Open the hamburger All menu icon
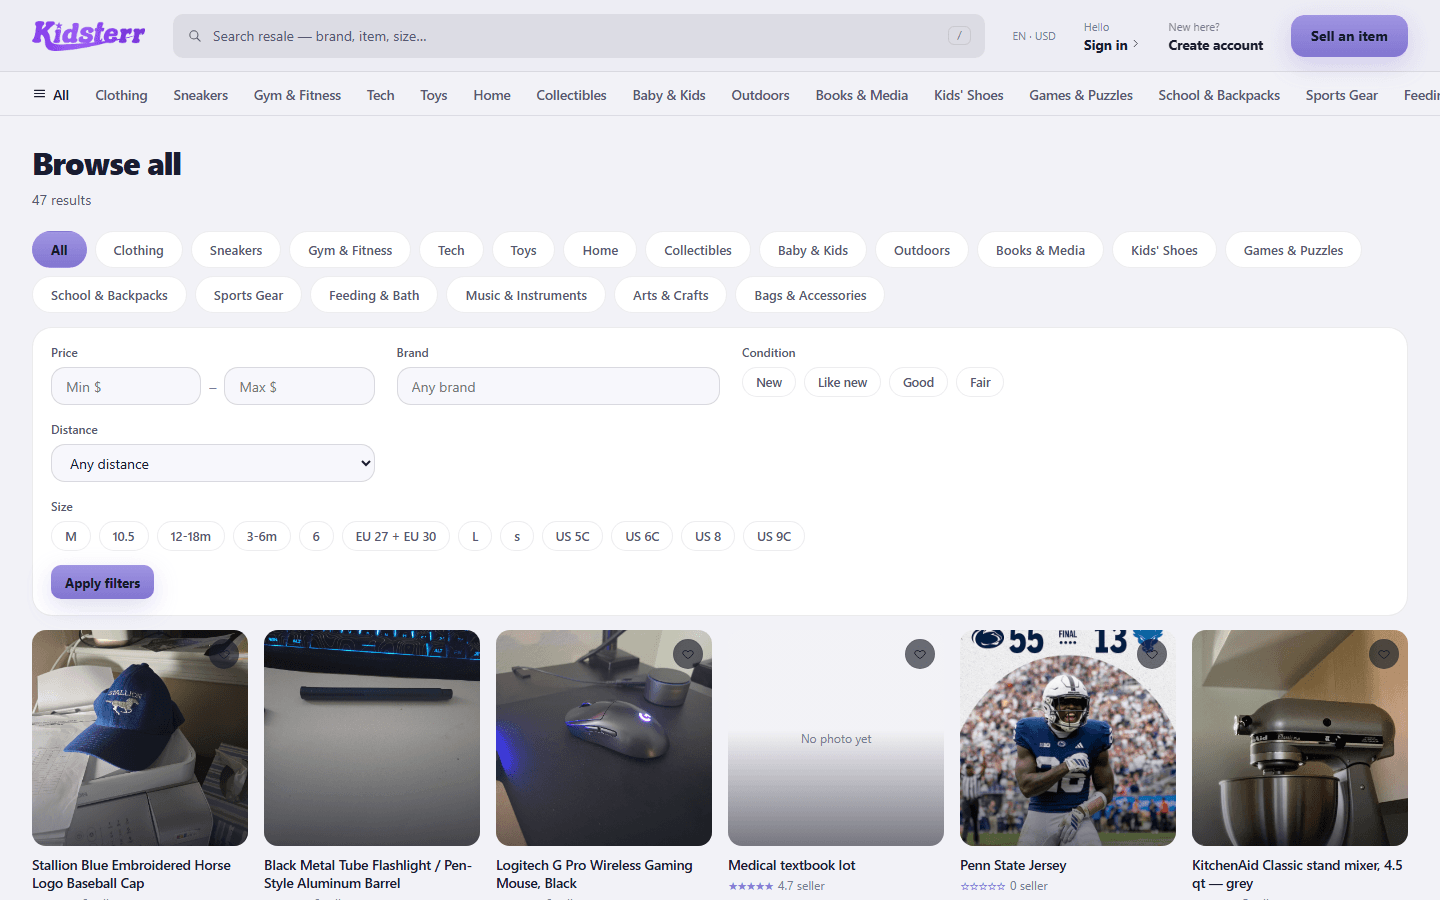The image size is (1440, 900). (x=39, y=94)
